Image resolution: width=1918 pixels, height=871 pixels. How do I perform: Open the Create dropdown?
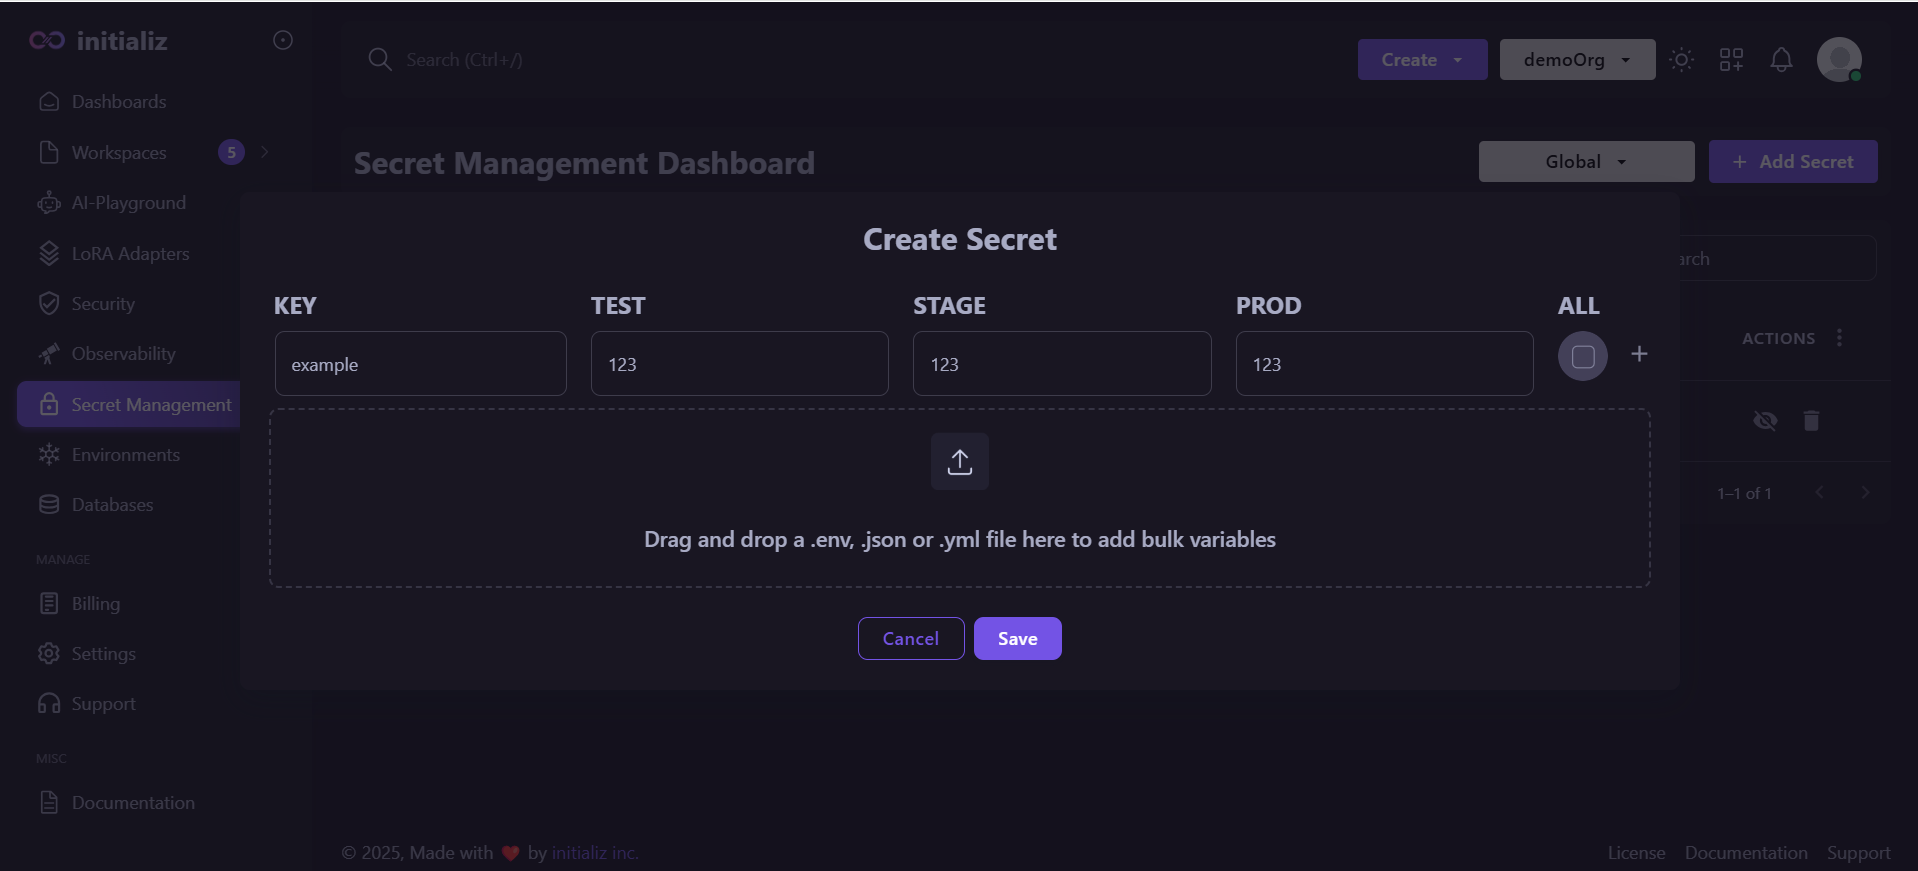point(1423,60)
